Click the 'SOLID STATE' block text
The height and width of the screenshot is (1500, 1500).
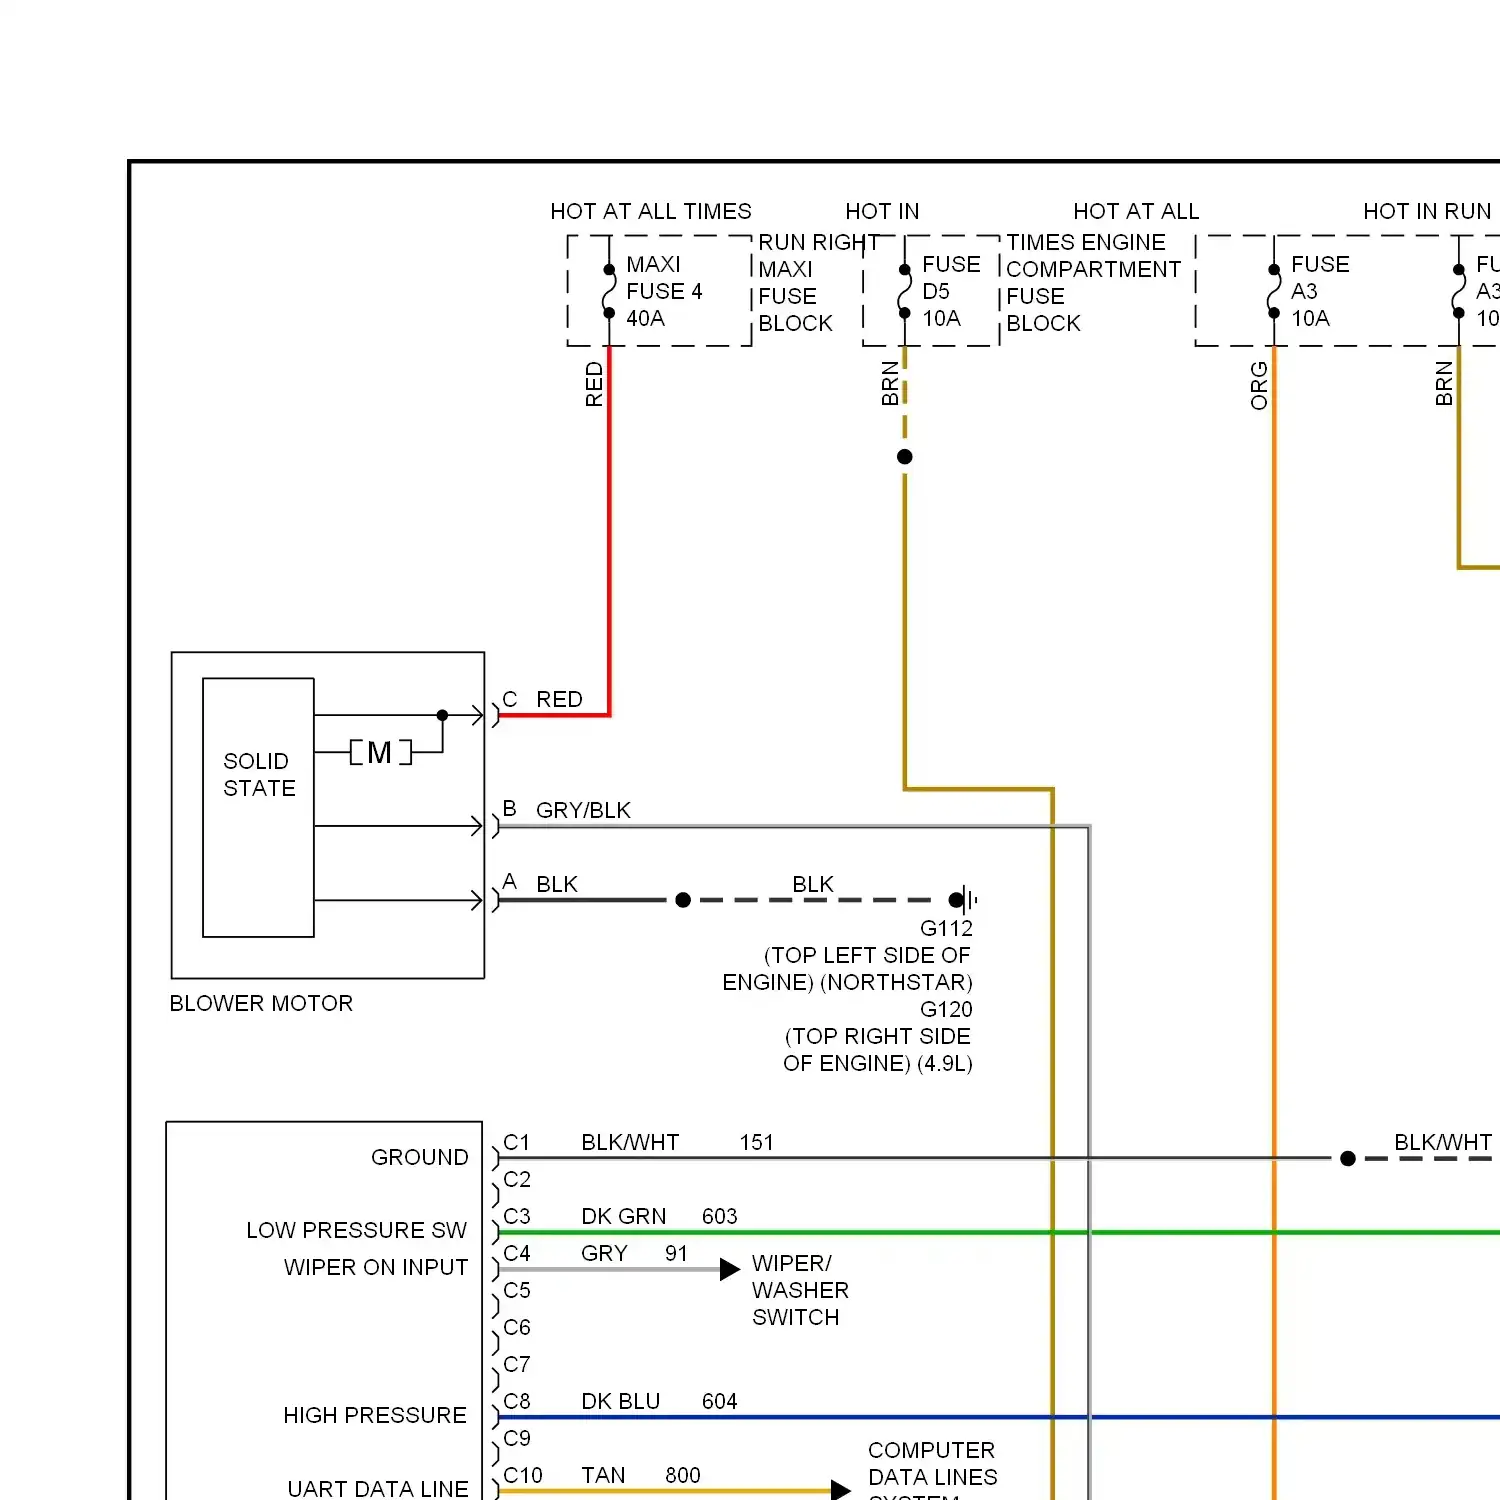pyautogui.click(x=259, y=775)
